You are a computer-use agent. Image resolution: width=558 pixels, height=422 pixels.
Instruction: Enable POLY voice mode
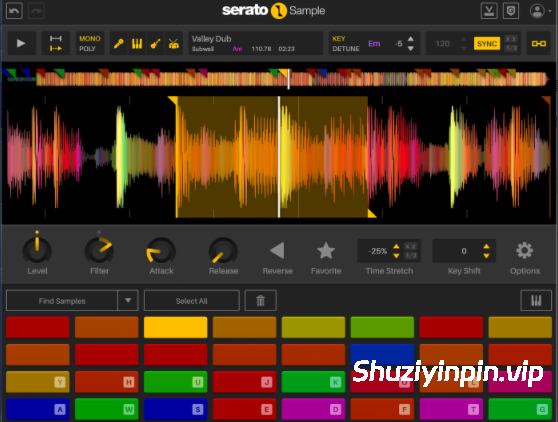point(87,49)
